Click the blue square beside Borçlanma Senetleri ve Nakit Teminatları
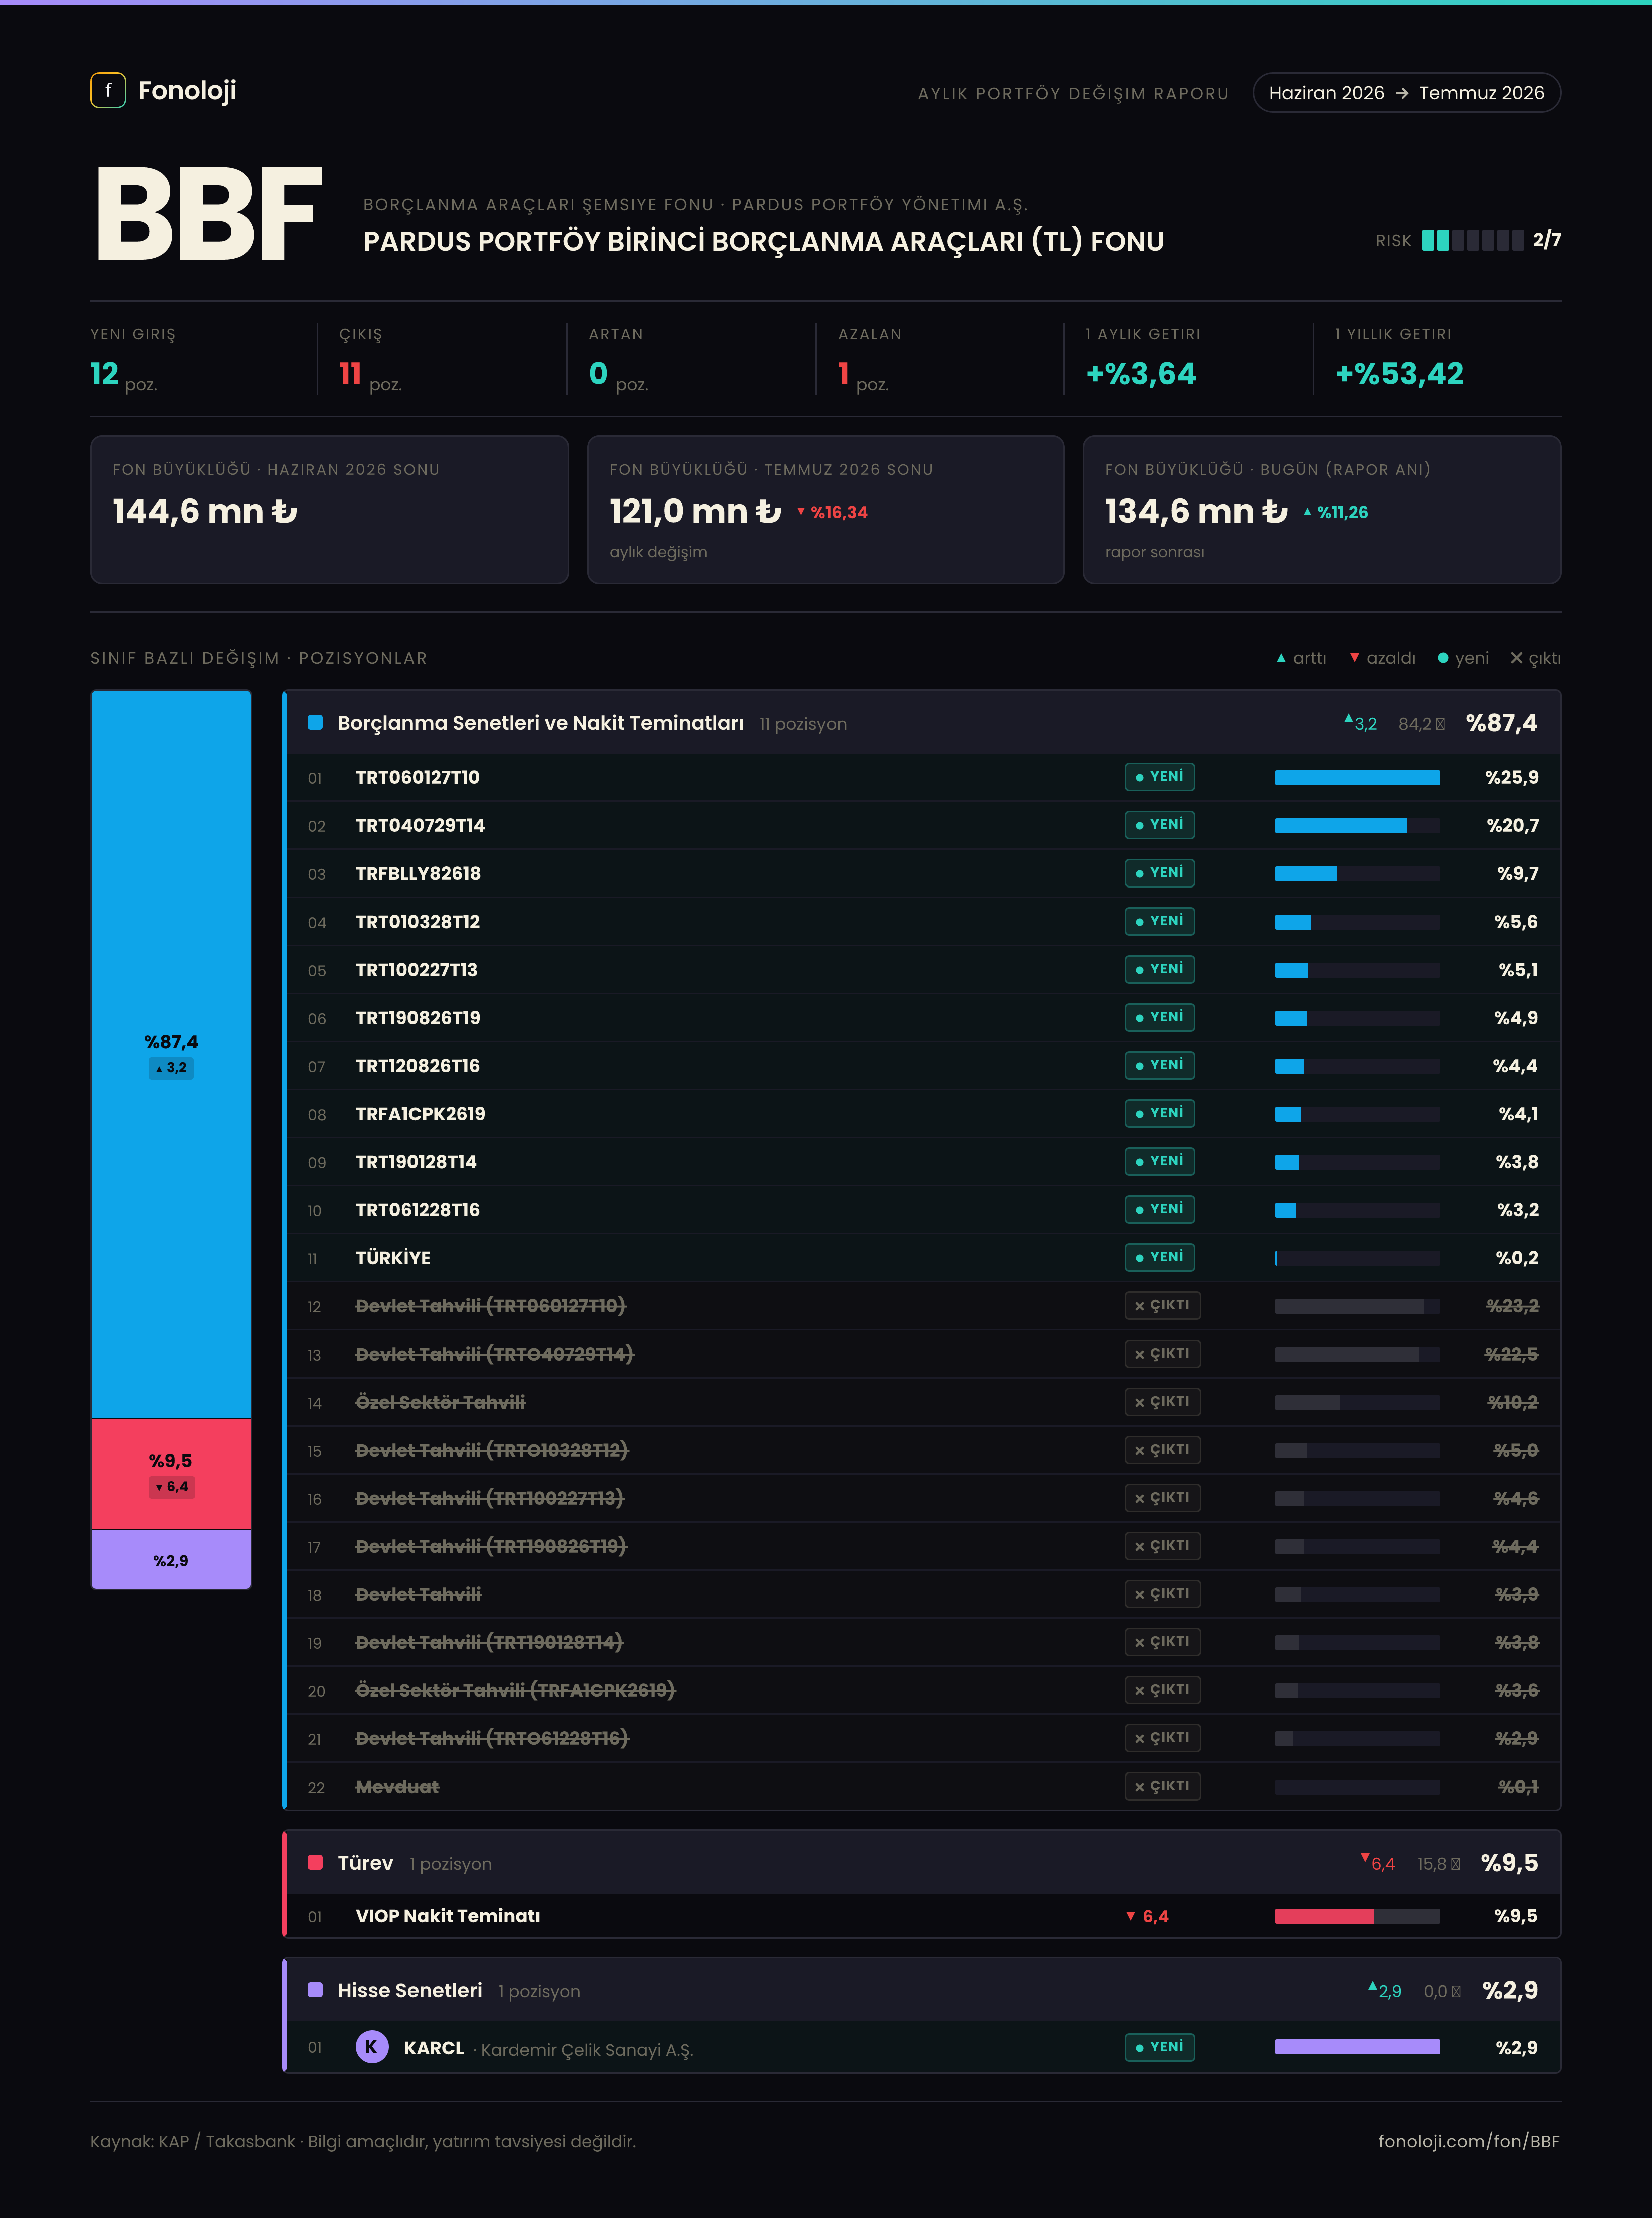Image resolution: width=1652 pixels, height=2218 pixels. [315, 722]
